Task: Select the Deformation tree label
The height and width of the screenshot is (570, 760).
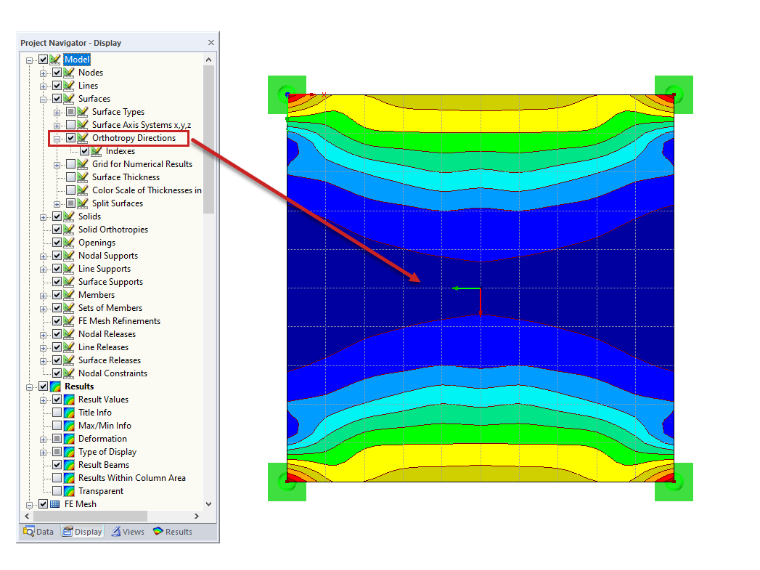Action: point(103,439)
